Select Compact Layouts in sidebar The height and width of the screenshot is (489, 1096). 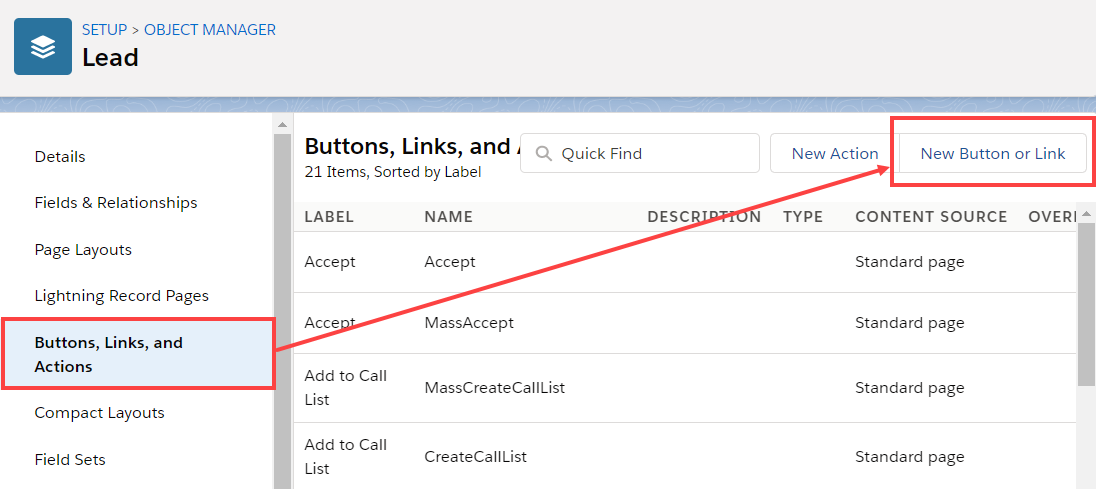pos(99,413)
